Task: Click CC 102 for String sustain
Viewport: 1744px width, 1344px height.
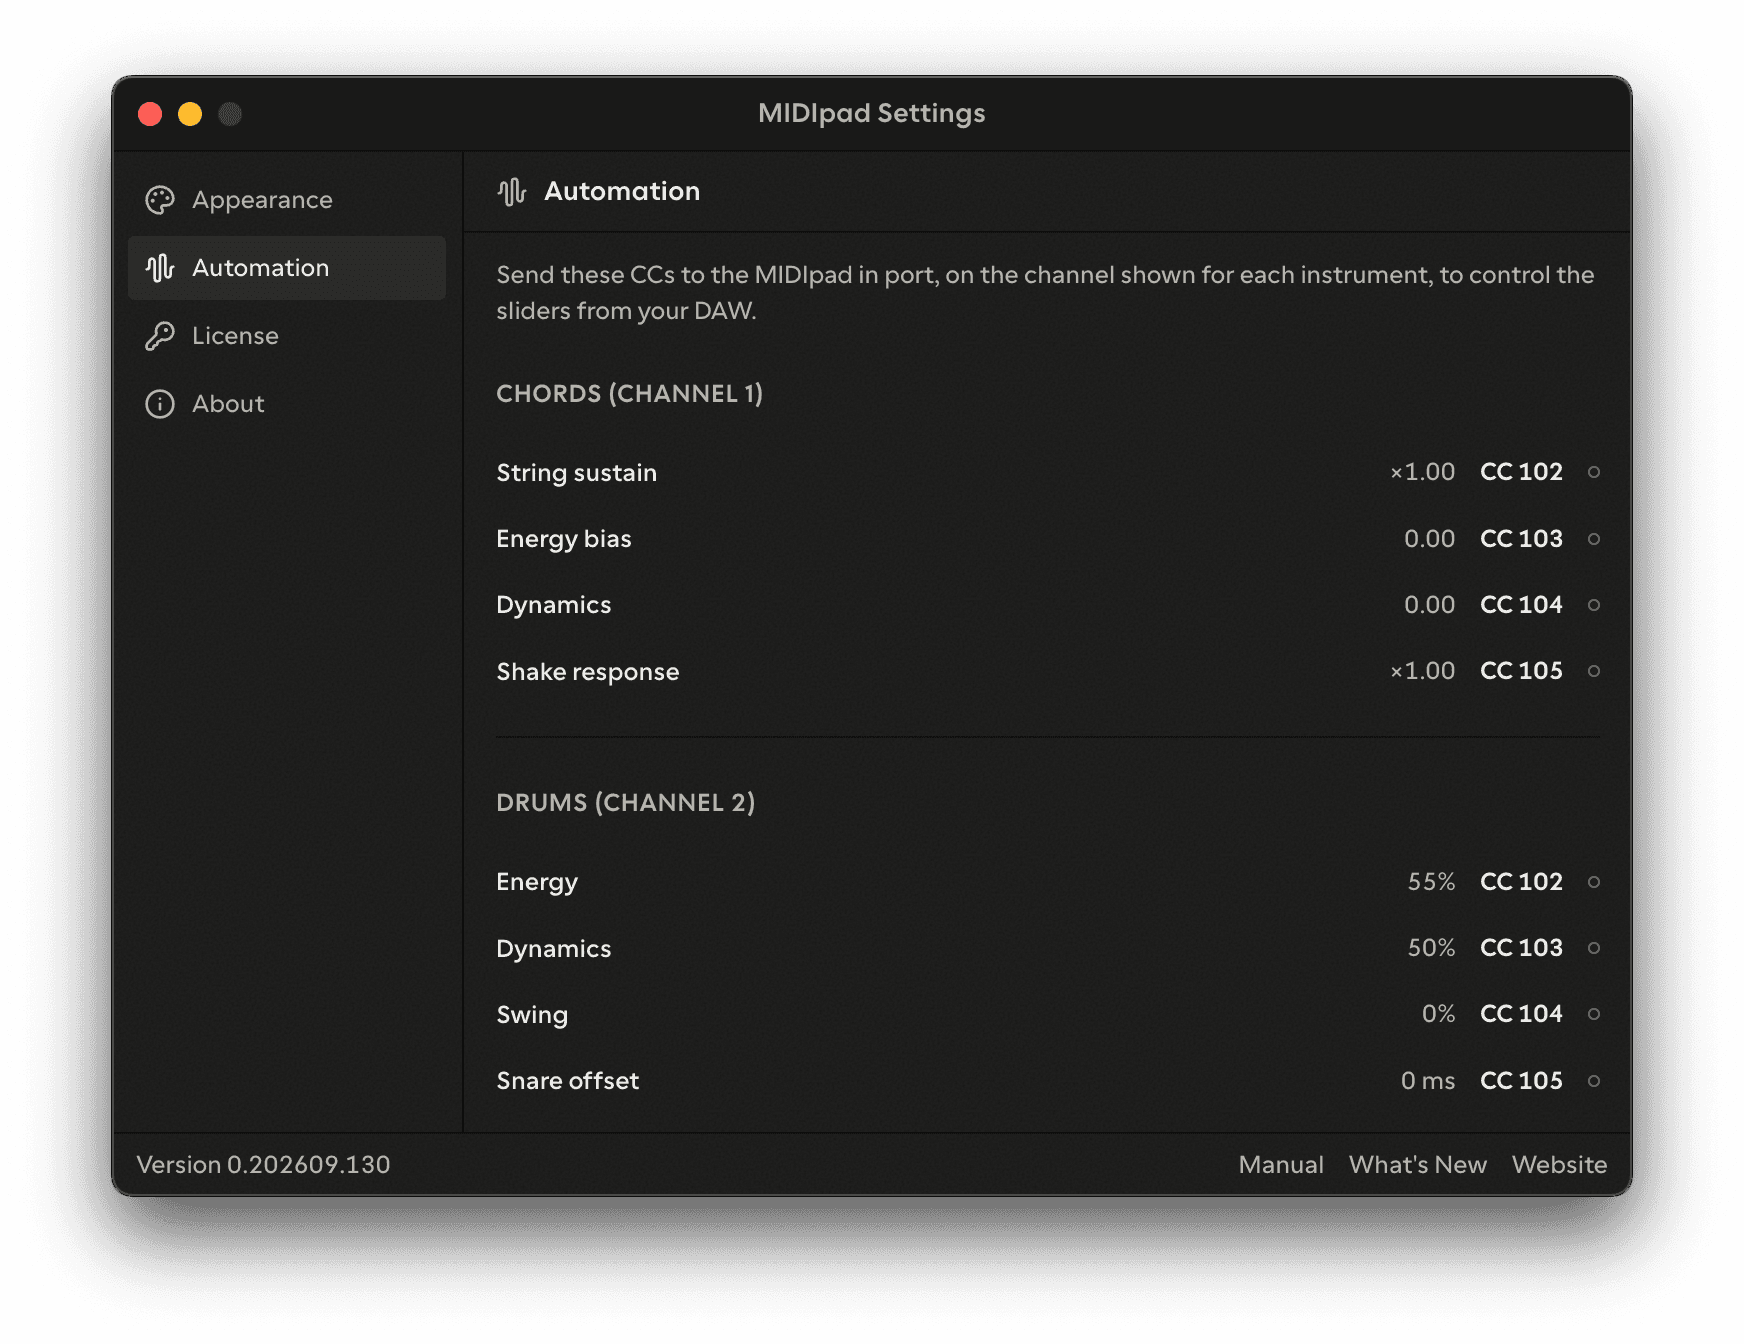Action: [x=1521, y=472]
